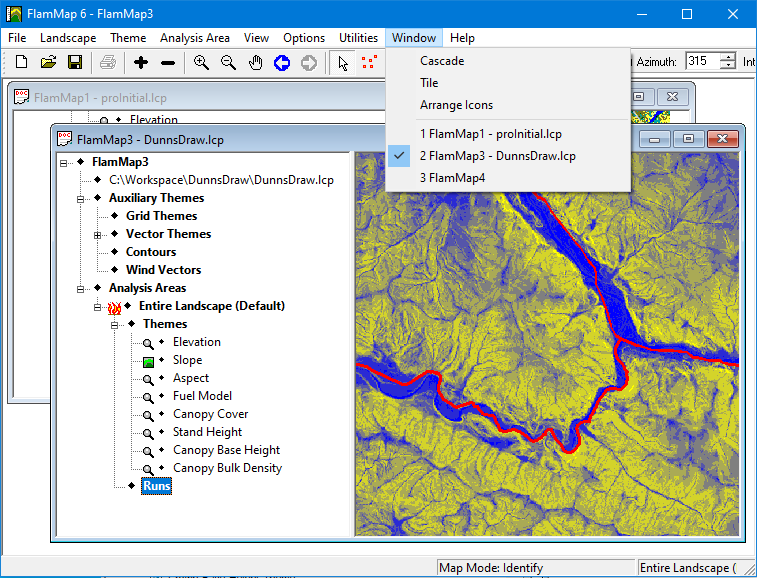Click the Save floppy disk icon
The width and height of the screenshot is (757, 578).
coord(75,62)
